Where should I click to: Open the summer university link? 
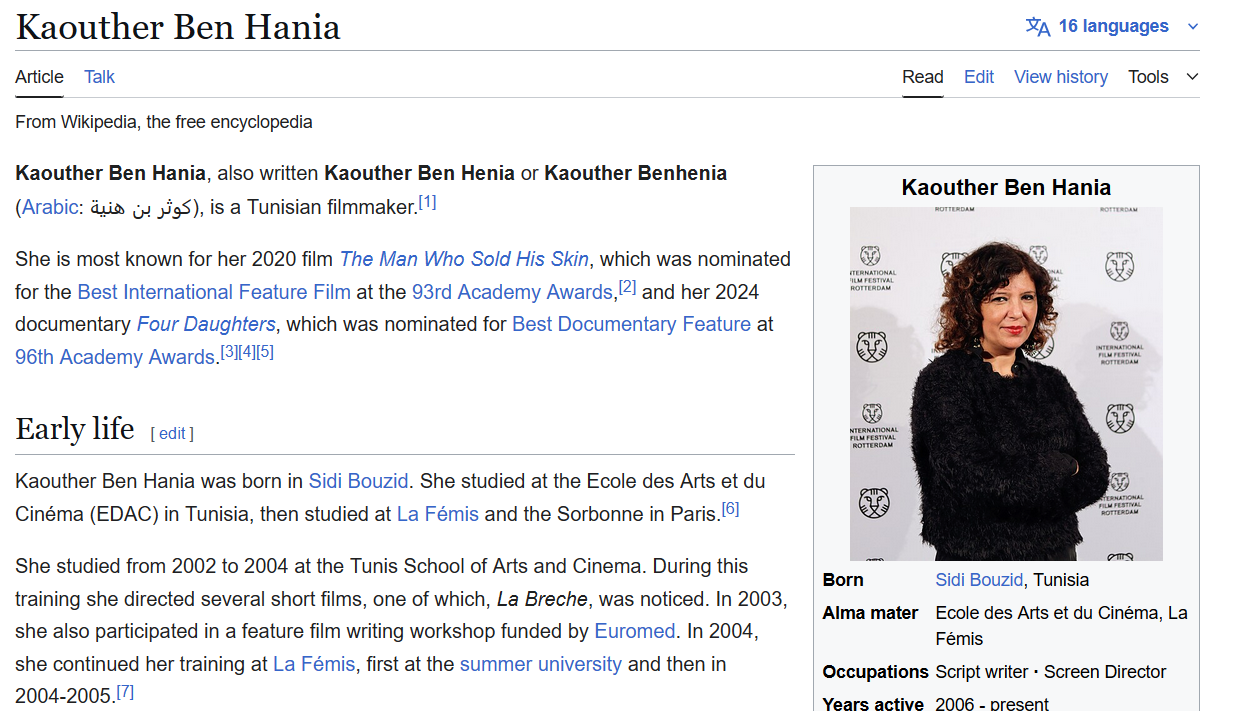click(x=541, y=664)
